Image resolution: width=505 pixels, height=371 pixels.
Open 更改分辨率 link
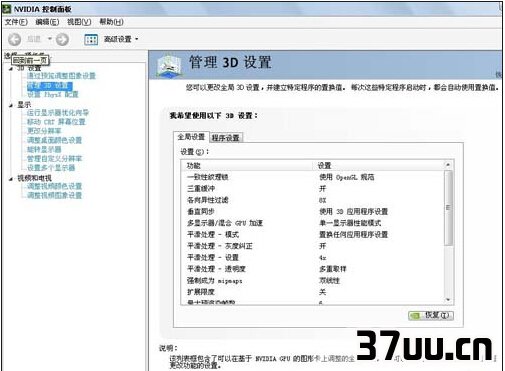(44, 131)
